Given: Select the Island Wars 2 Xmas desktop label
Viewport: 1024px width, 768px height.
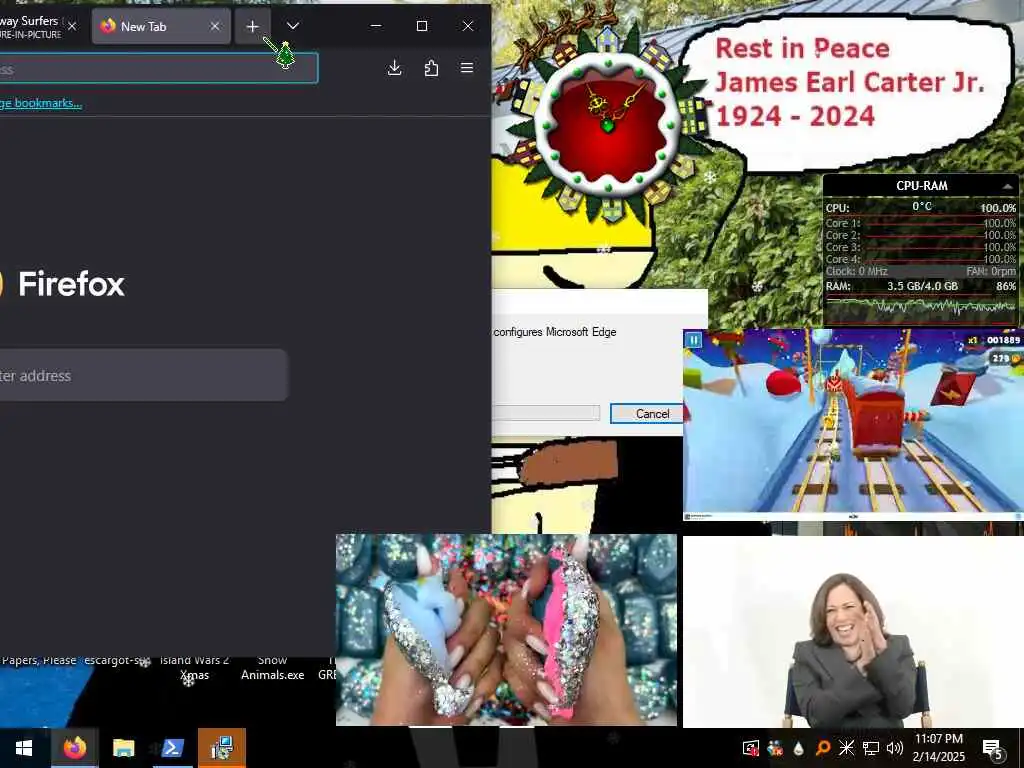Looking at the screenshot, I should pos(194,667).
